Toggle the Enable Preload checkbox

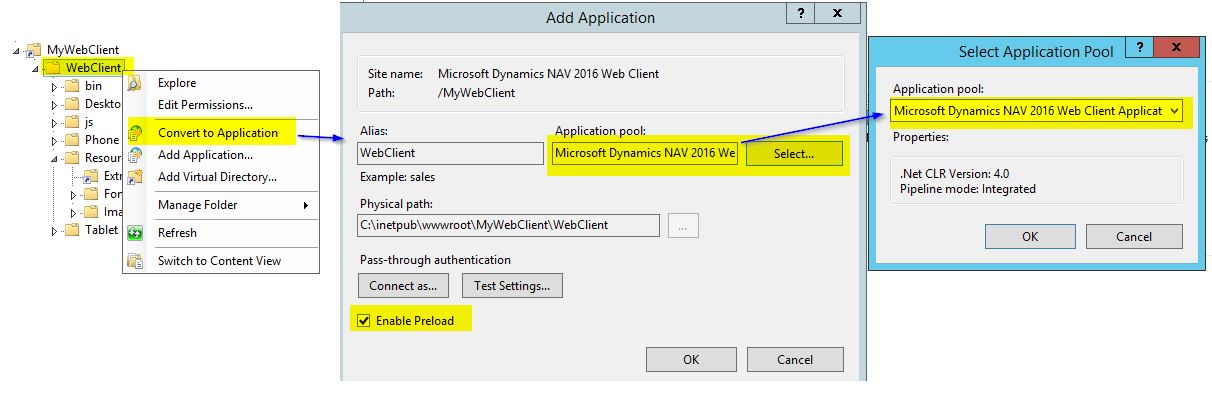364,321
